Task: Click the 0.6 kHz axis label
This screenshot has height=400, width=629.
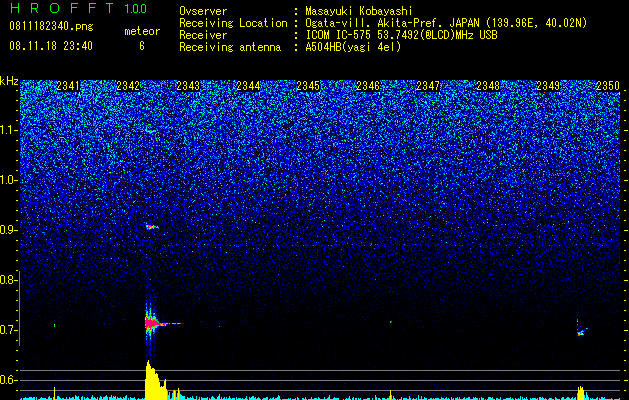Action: (9, 380)
